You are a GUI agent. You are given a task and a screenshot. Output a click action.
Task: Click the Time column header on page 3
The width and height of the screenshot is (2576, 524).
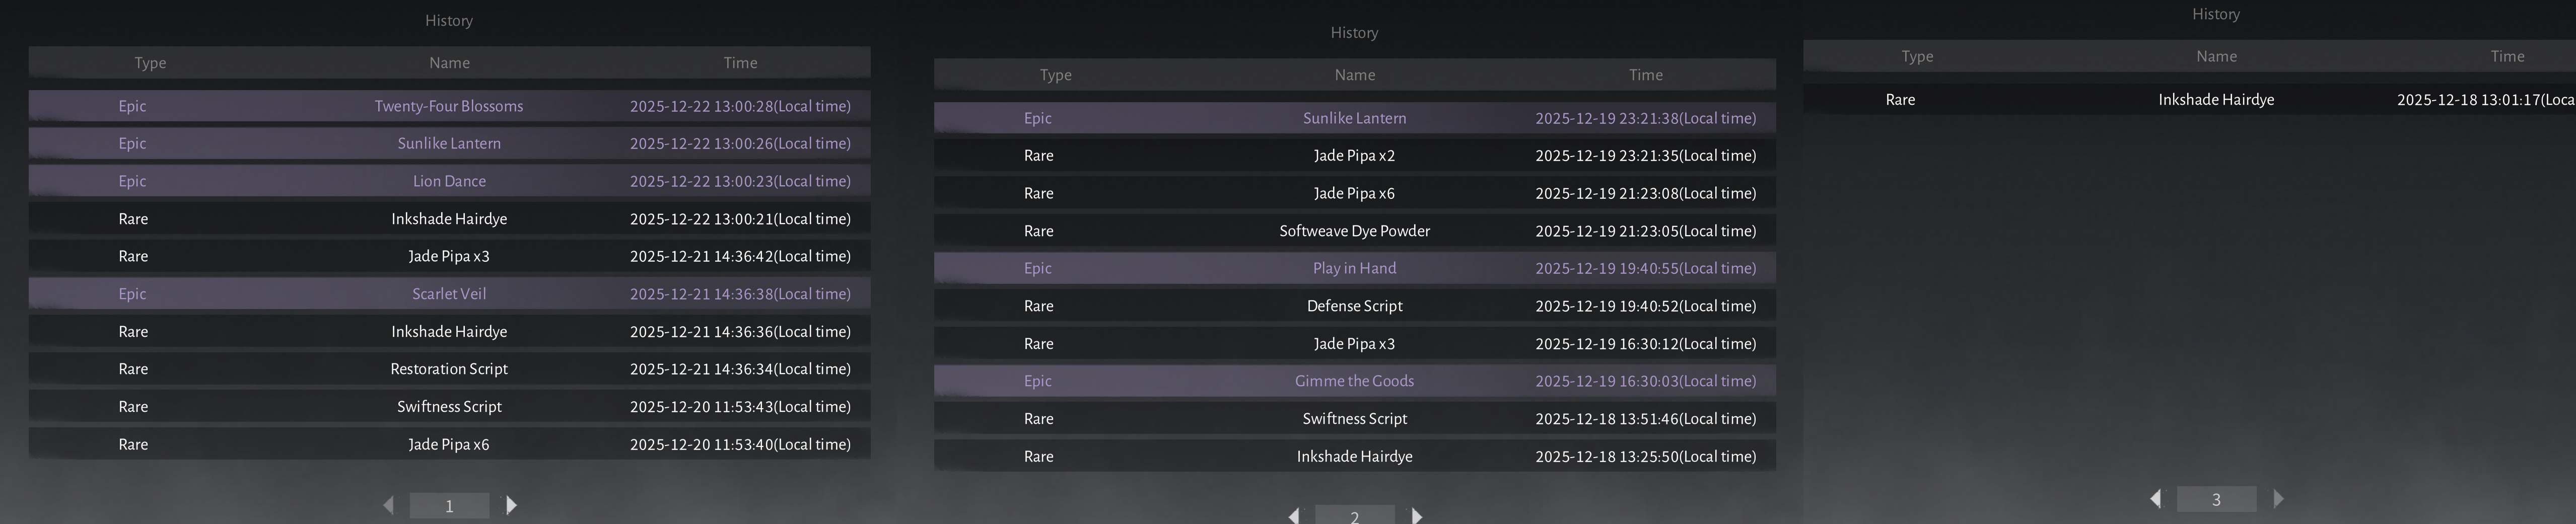(2507, 57)
